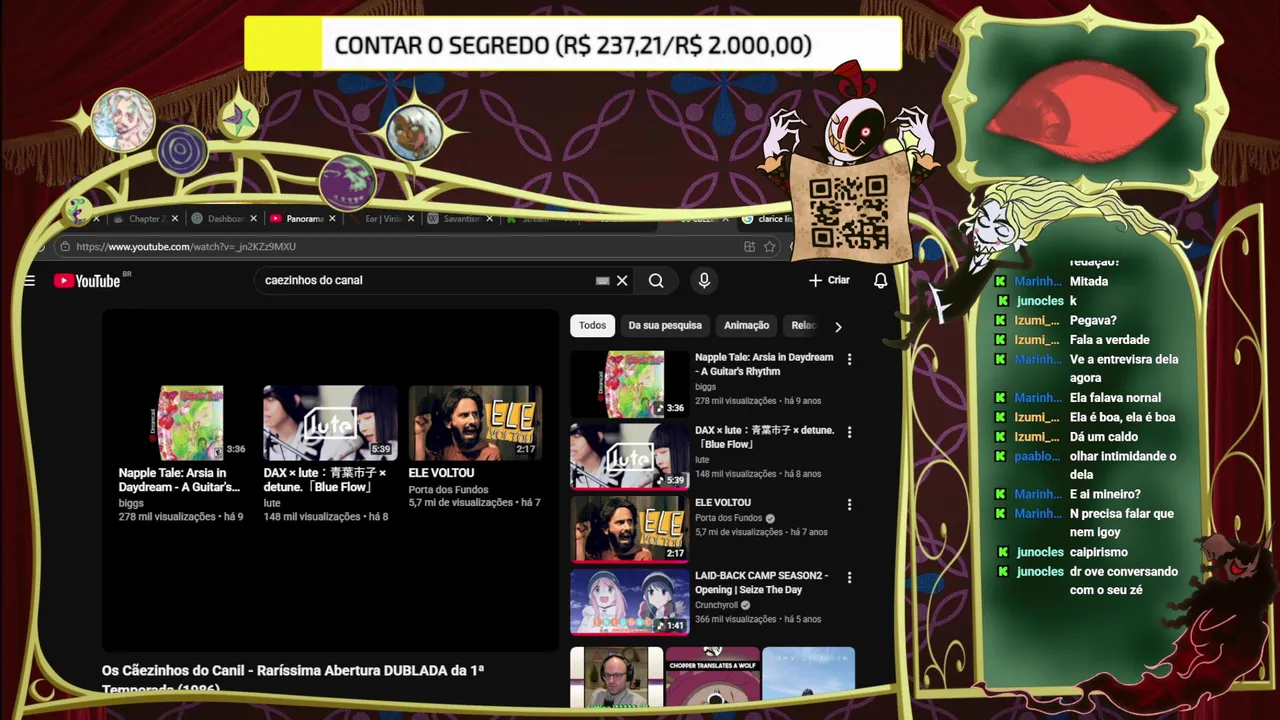
Task: Click the QR code on the overlay
Action: pyautogui.click(x=848, y=212)
